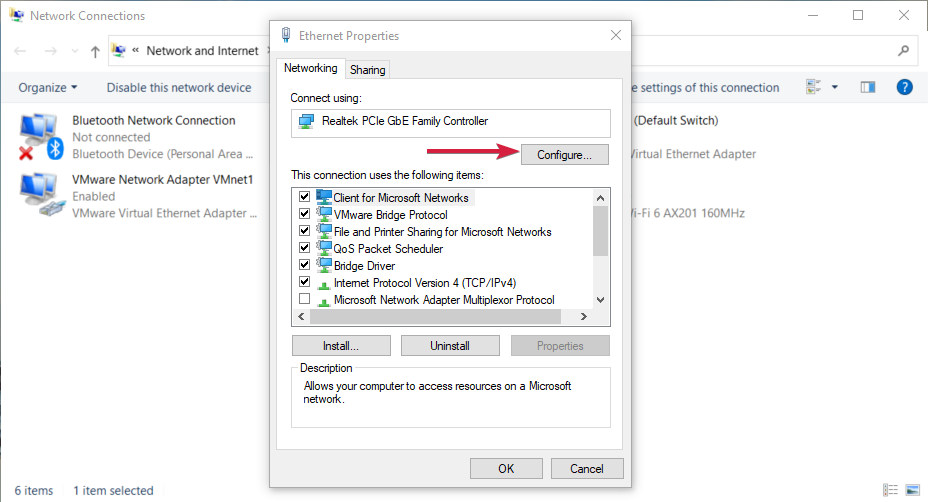Select Client for Microsoft Networks item icon
Image resolution: width=928 pixels, height=502 pixels.
pyautogui.click(x=324, y=197)
